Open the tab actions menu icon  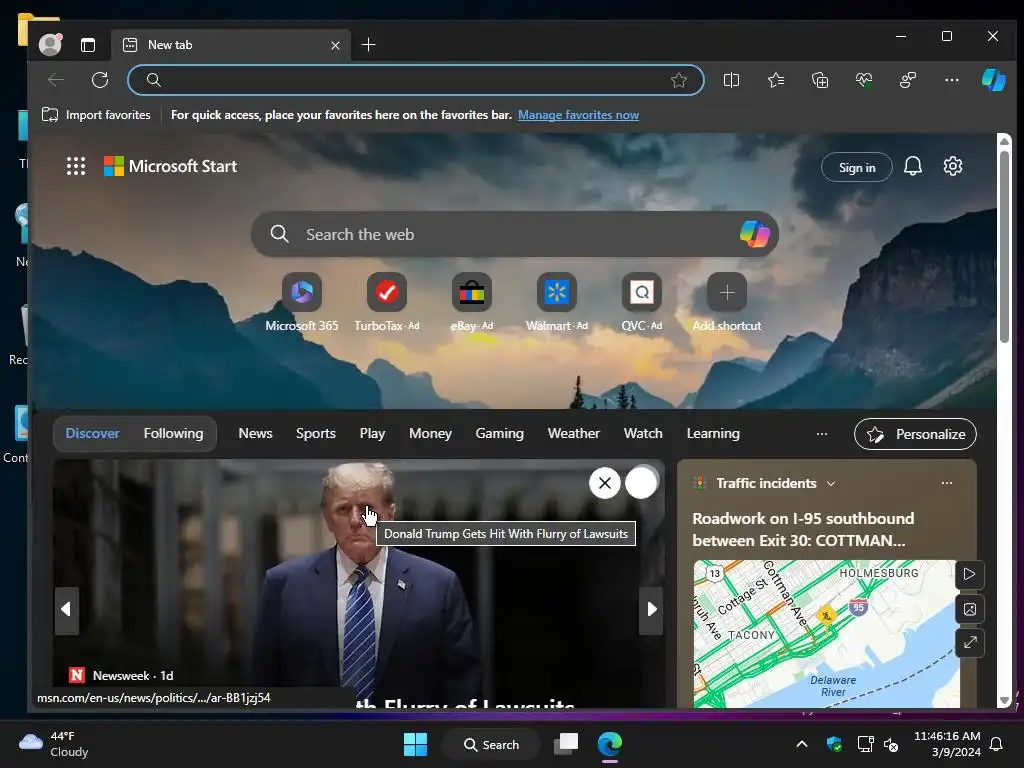pos(88,44)
